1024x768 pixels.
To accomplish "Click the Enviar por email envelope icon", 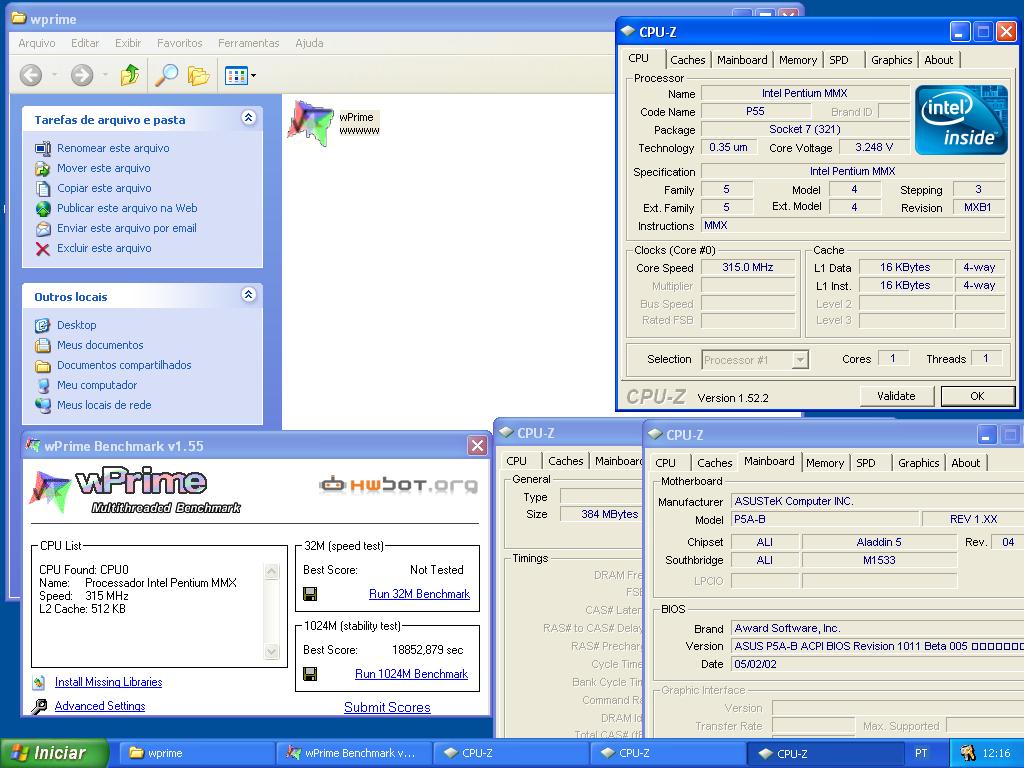I will [43, 229].
